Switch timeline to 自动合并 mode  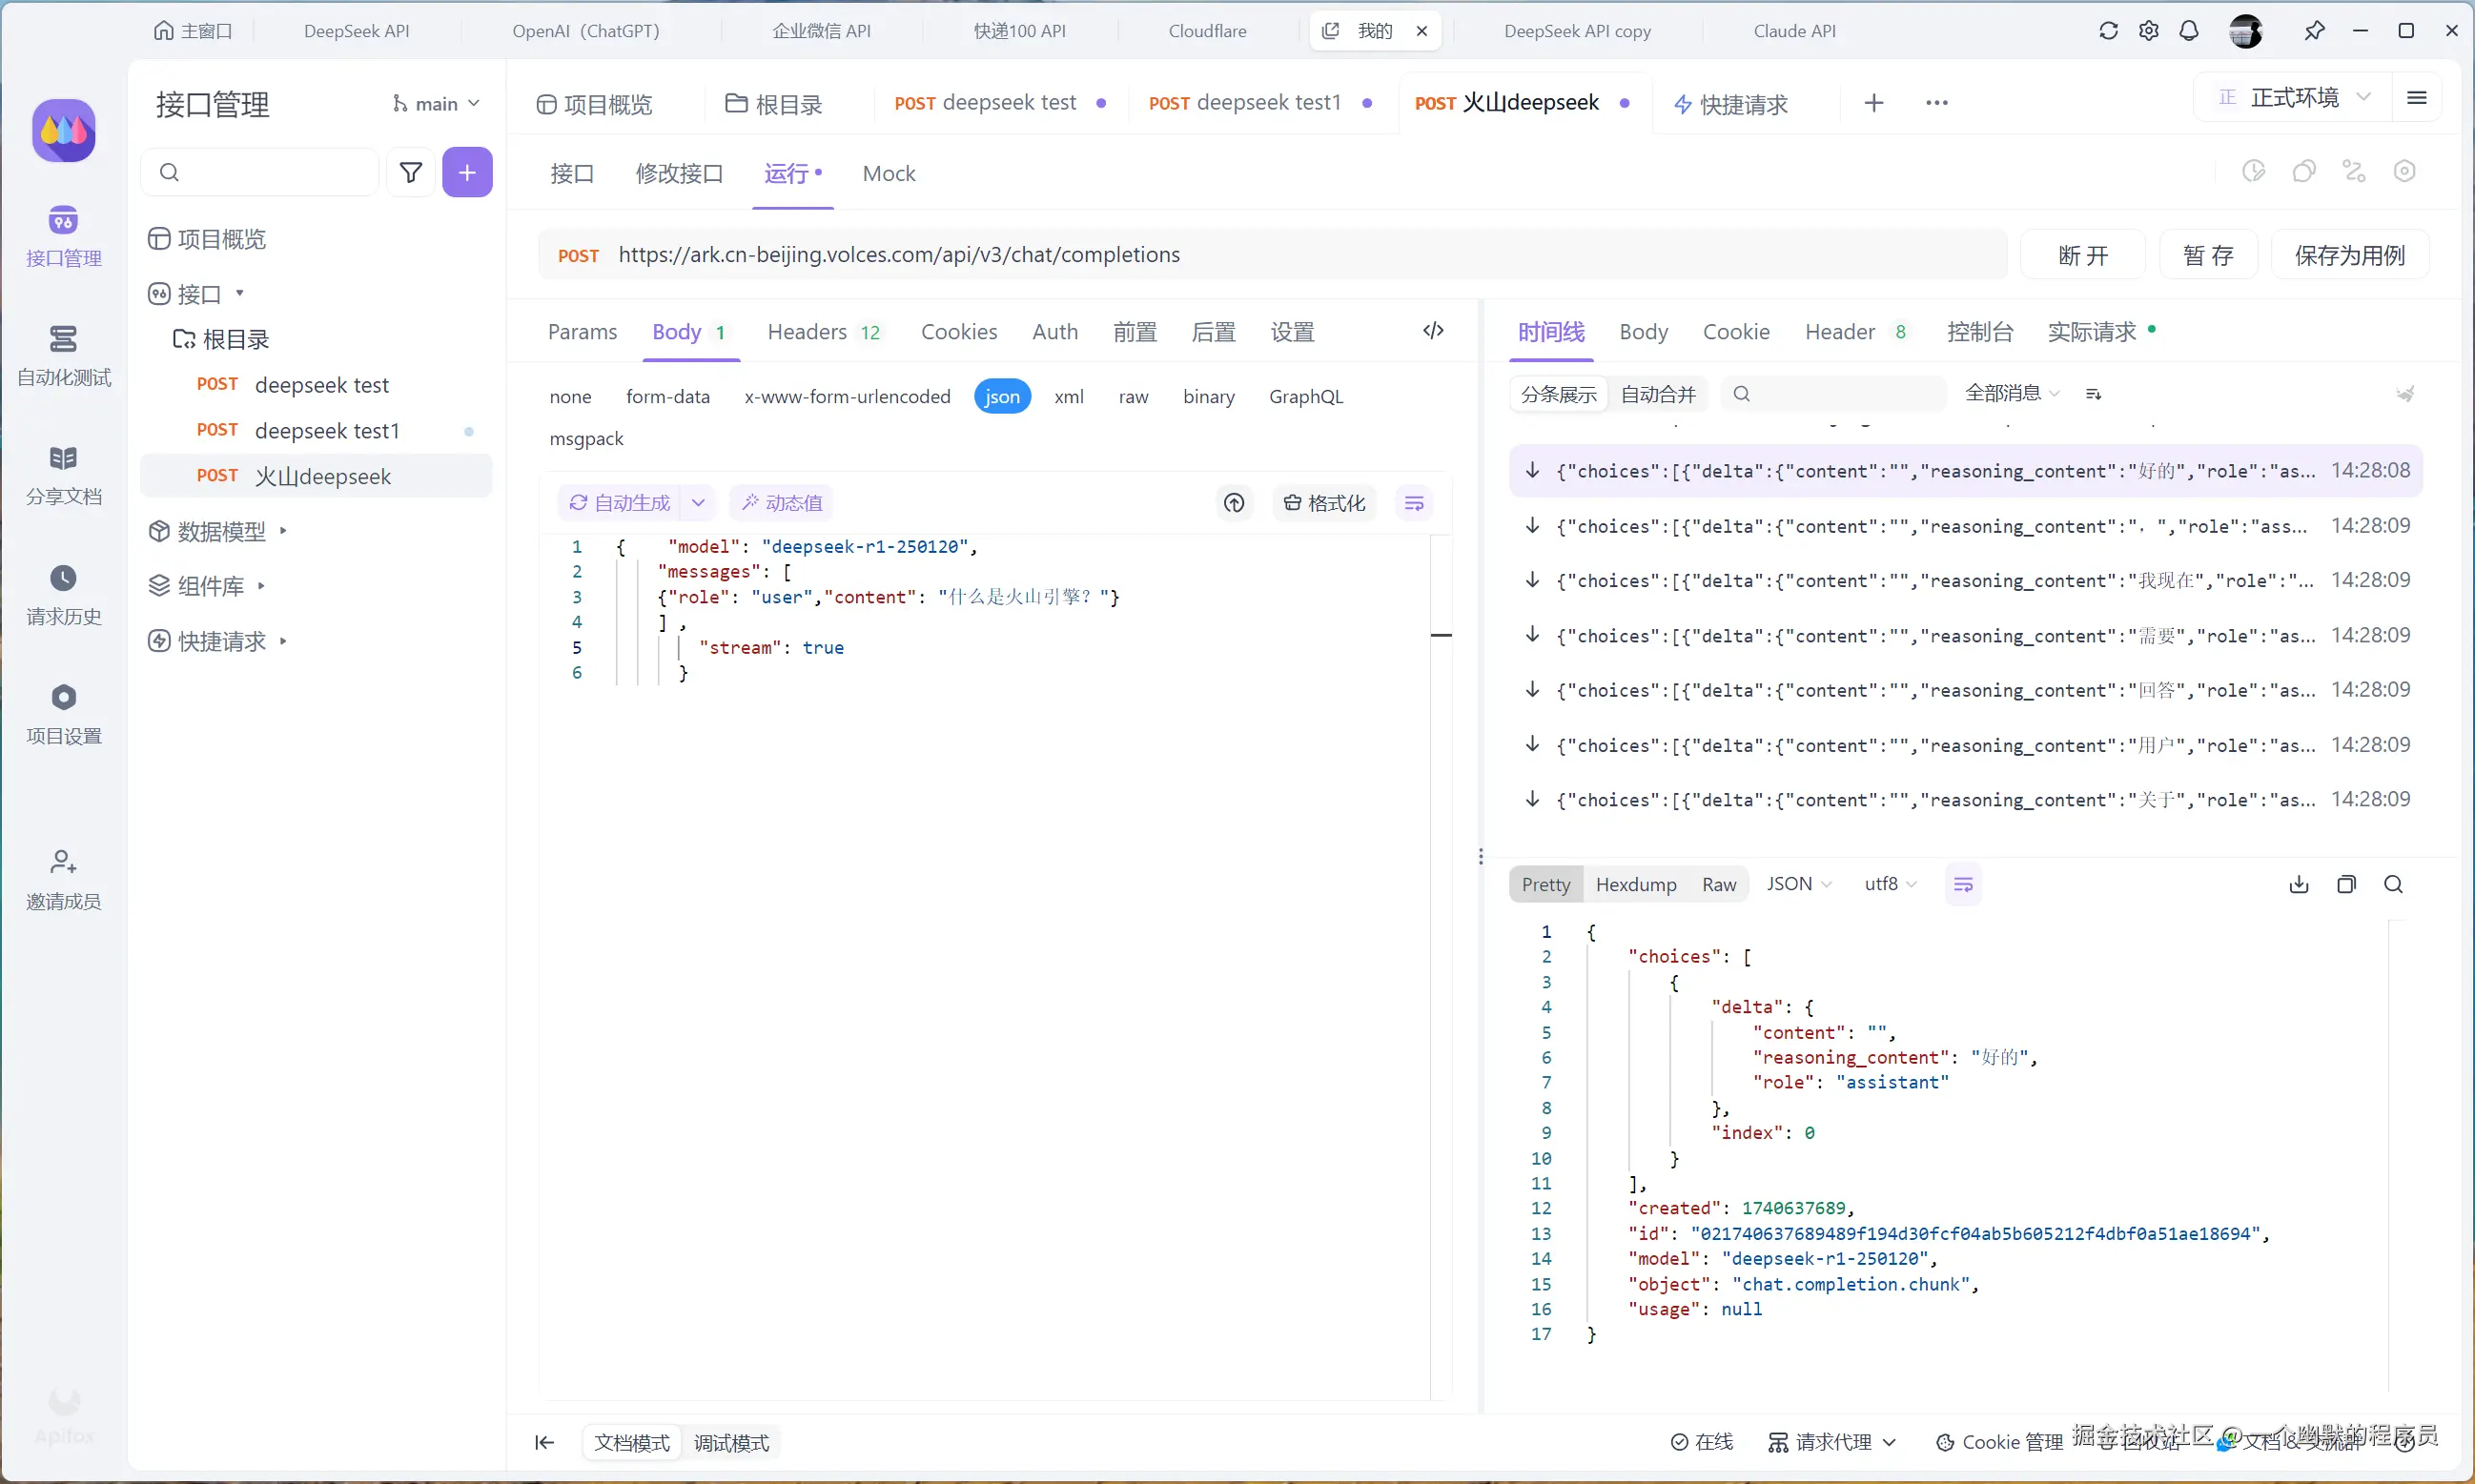(x=1657, y=394)
